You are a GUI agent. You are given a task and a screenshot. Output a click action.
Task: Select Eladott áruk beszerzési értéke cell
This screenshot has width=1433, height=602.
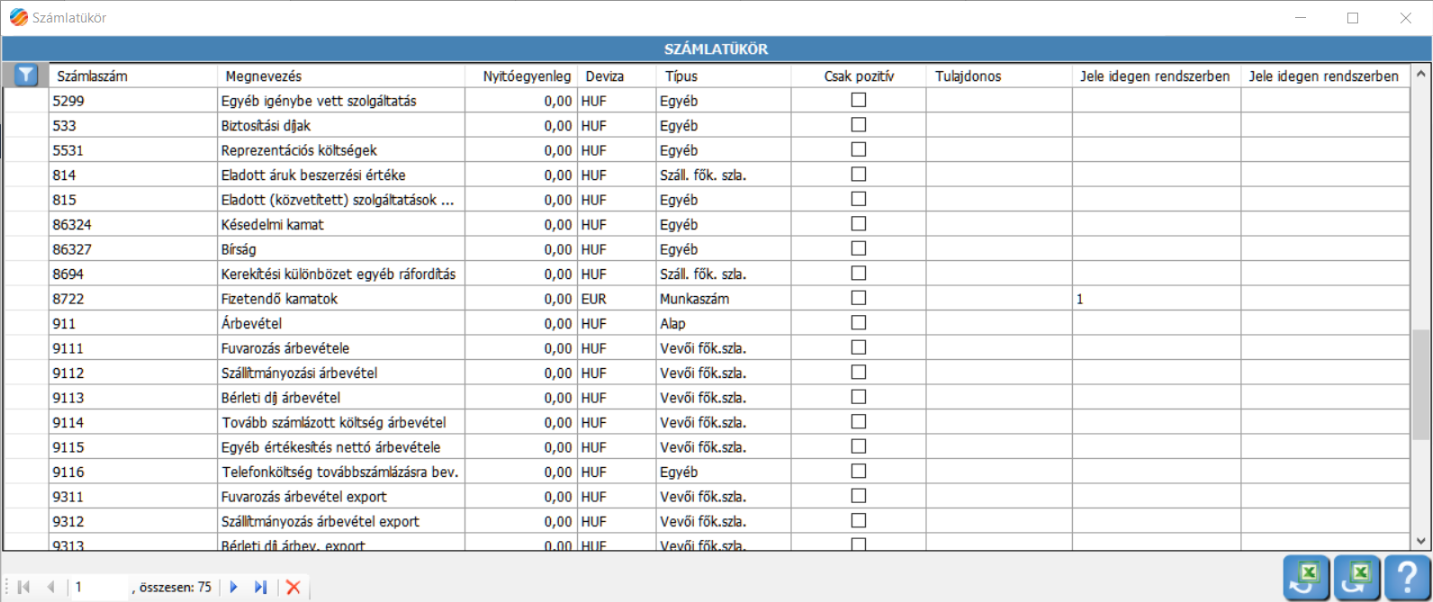click(x=341, y=174)
